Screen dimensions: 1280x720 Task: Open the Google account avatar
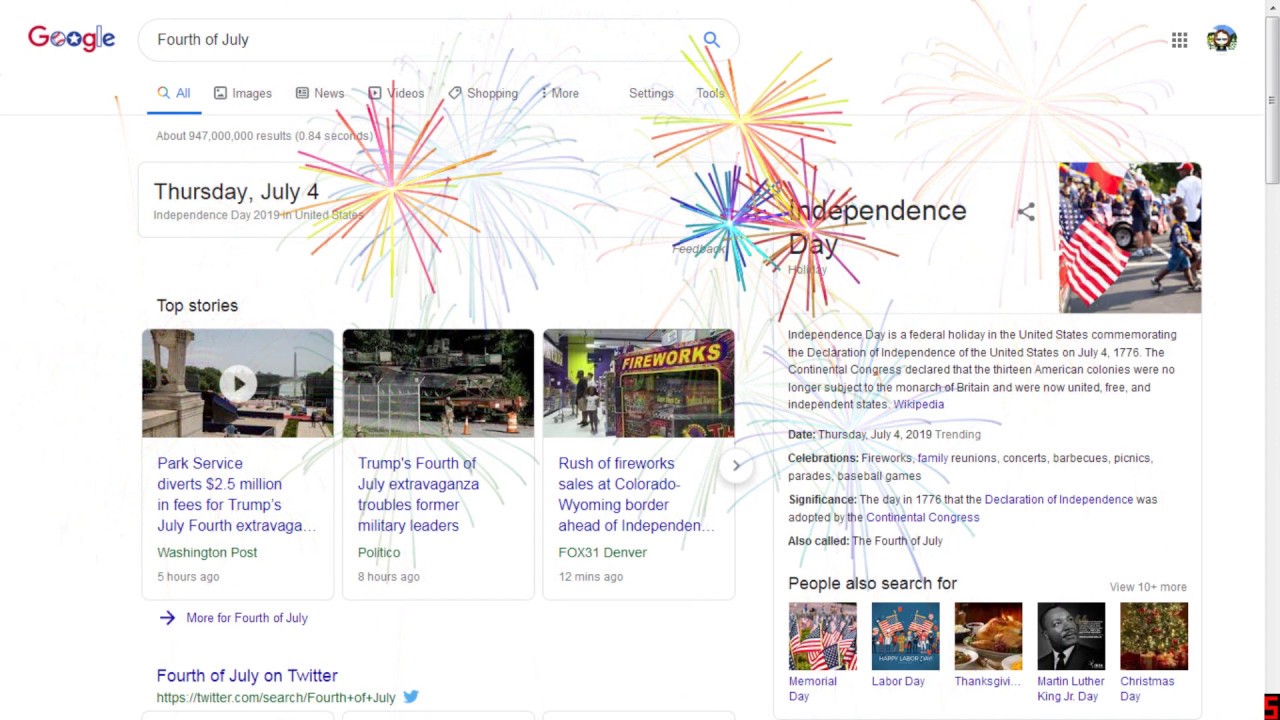1222,40
